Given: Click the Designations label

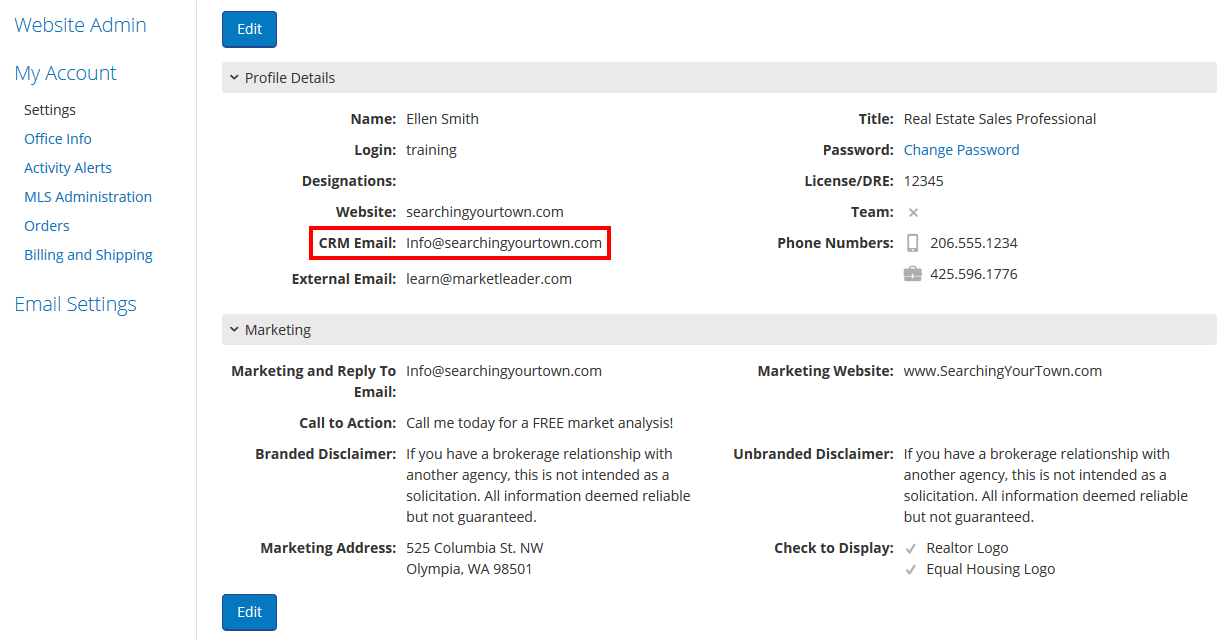Looking at the screenshot, I should pos(349,181).
